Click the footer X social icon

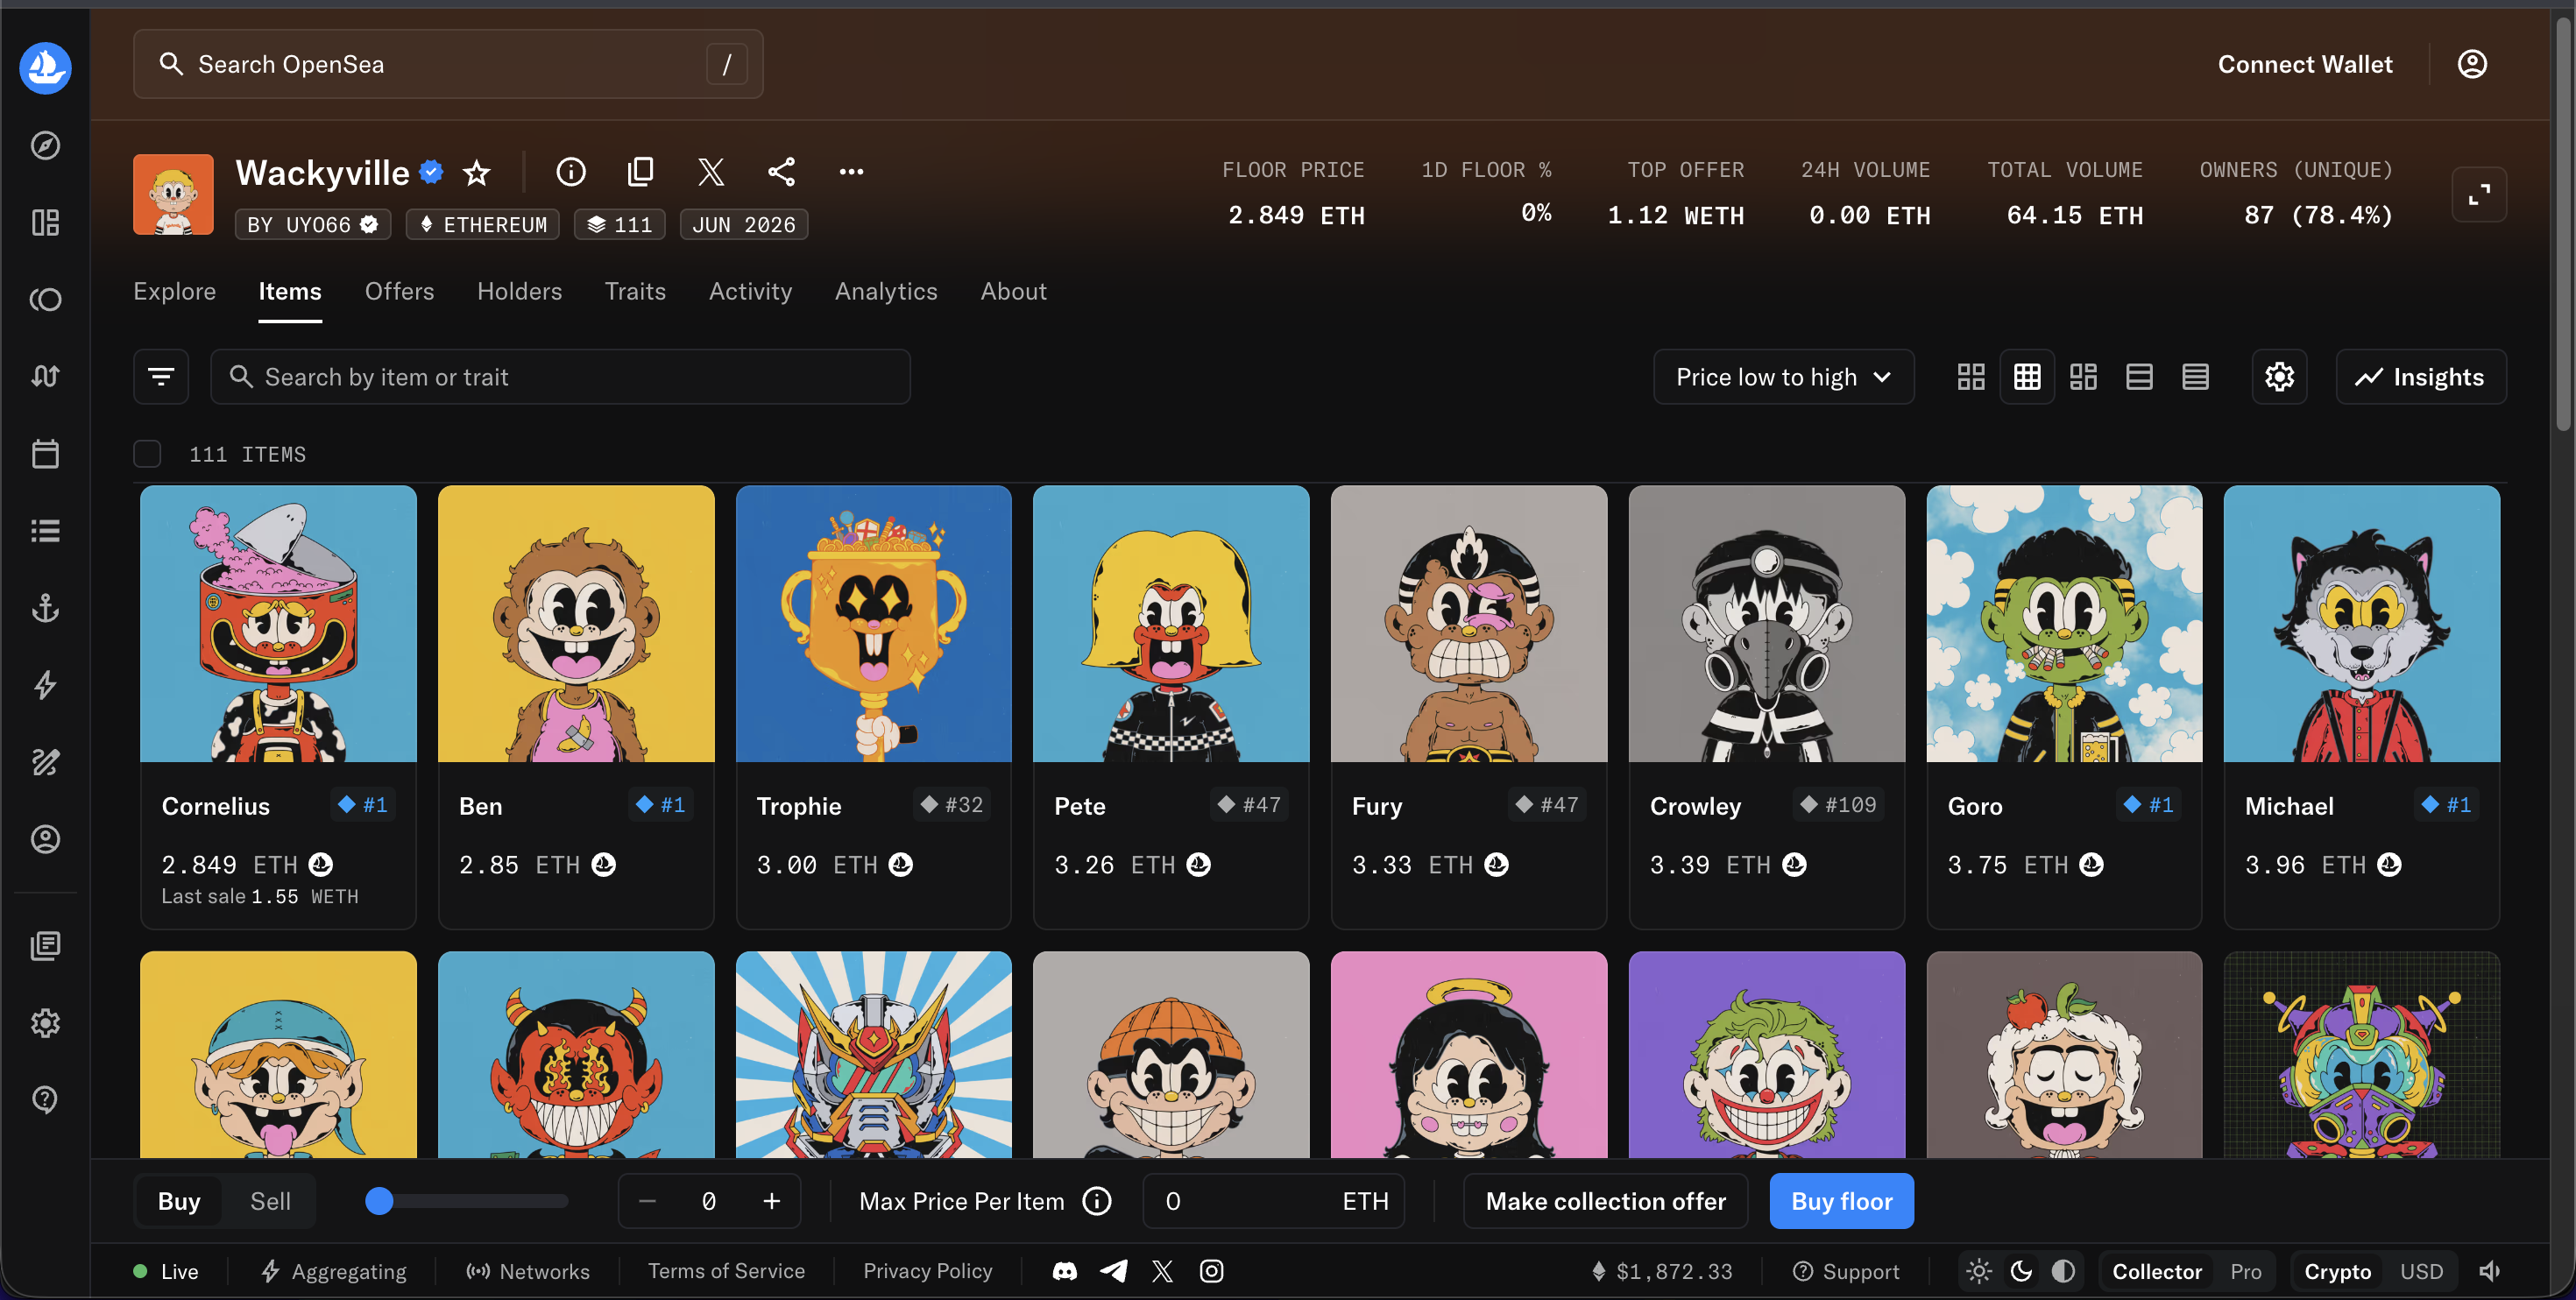pos(1162,1271)
